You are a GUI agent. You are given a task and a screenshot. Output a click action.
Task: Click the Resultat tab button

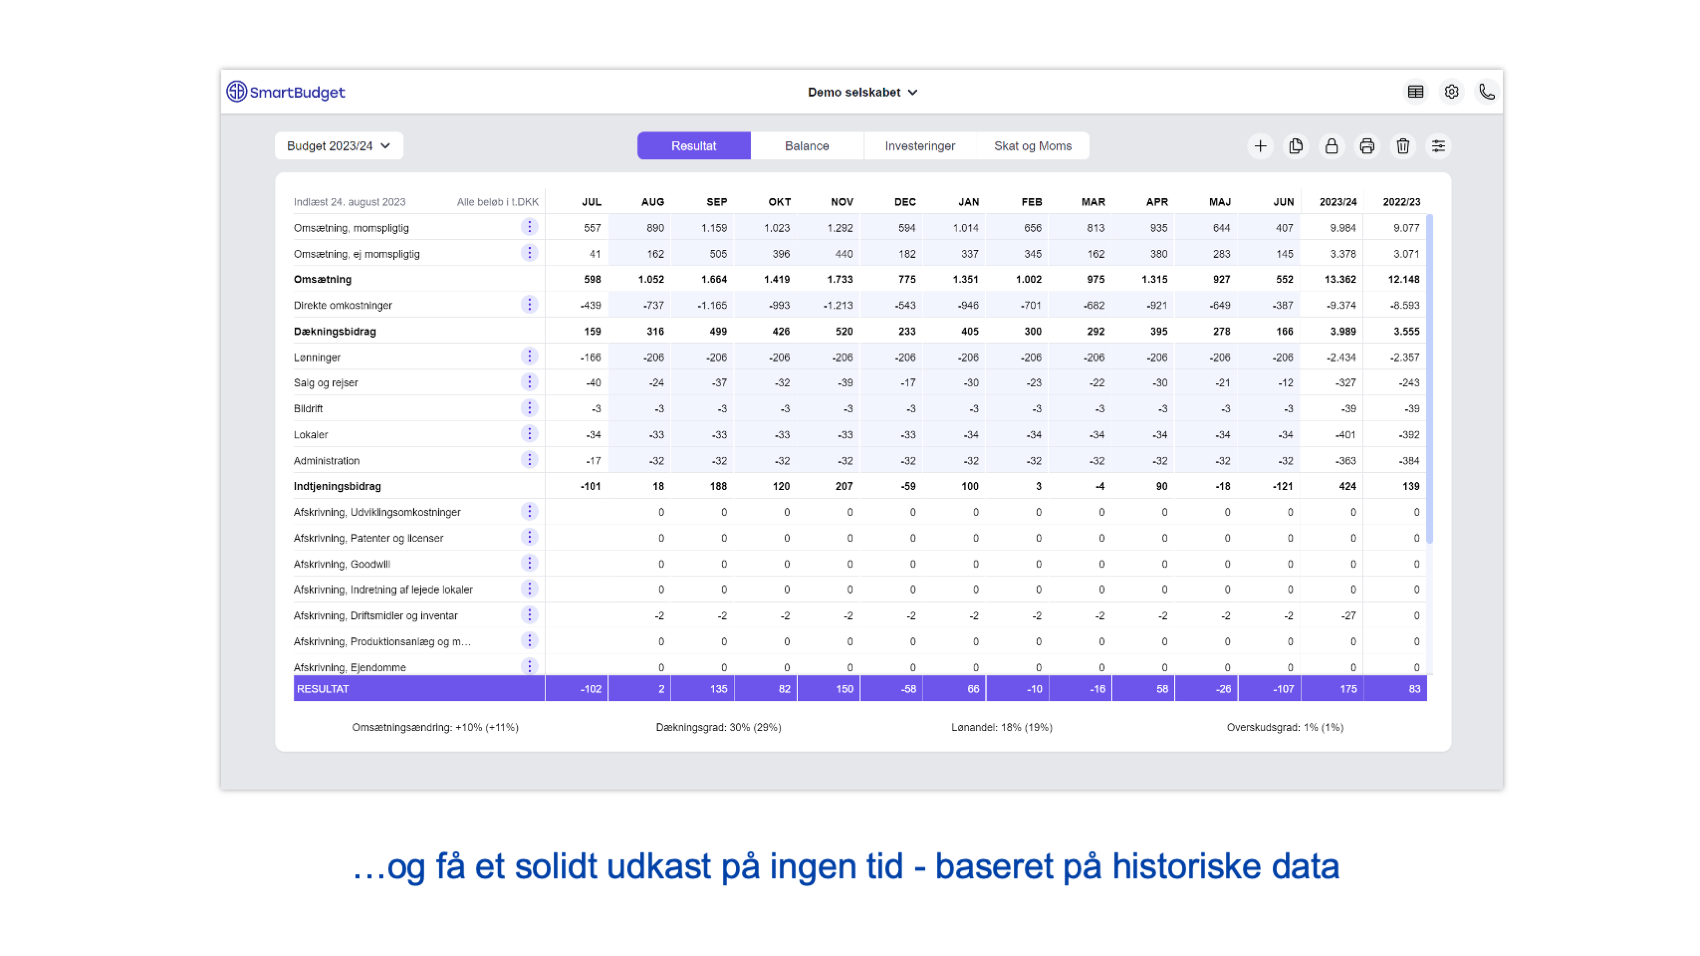[694, 146]
